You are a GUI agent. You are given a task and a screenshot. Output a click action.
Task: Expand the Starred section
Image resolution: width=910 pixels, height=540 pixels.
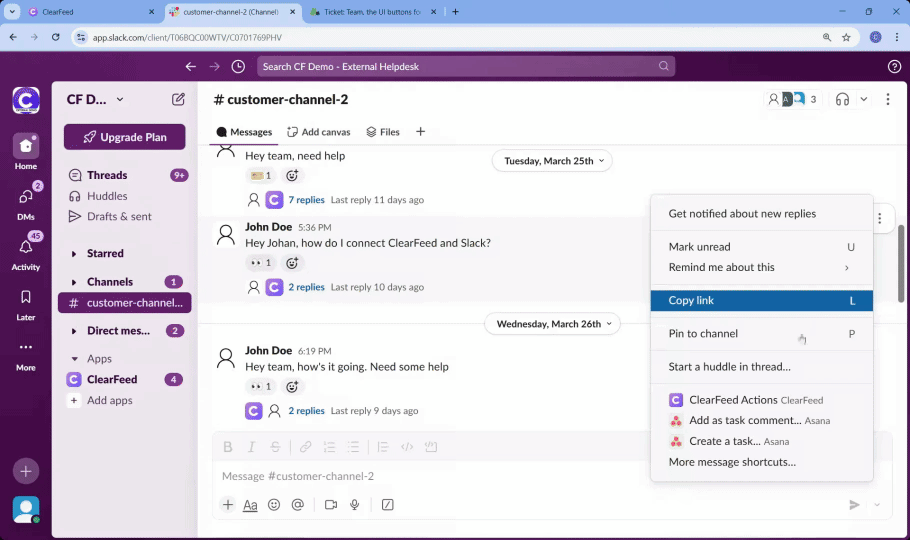[74, 254]
